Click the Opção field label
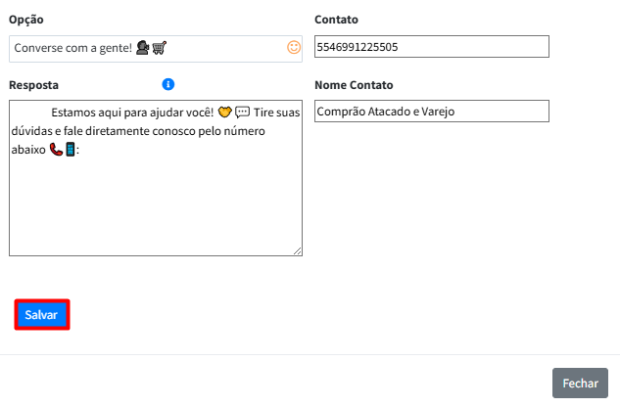Screen dimensions: 620x407 [x=26, y=20]
